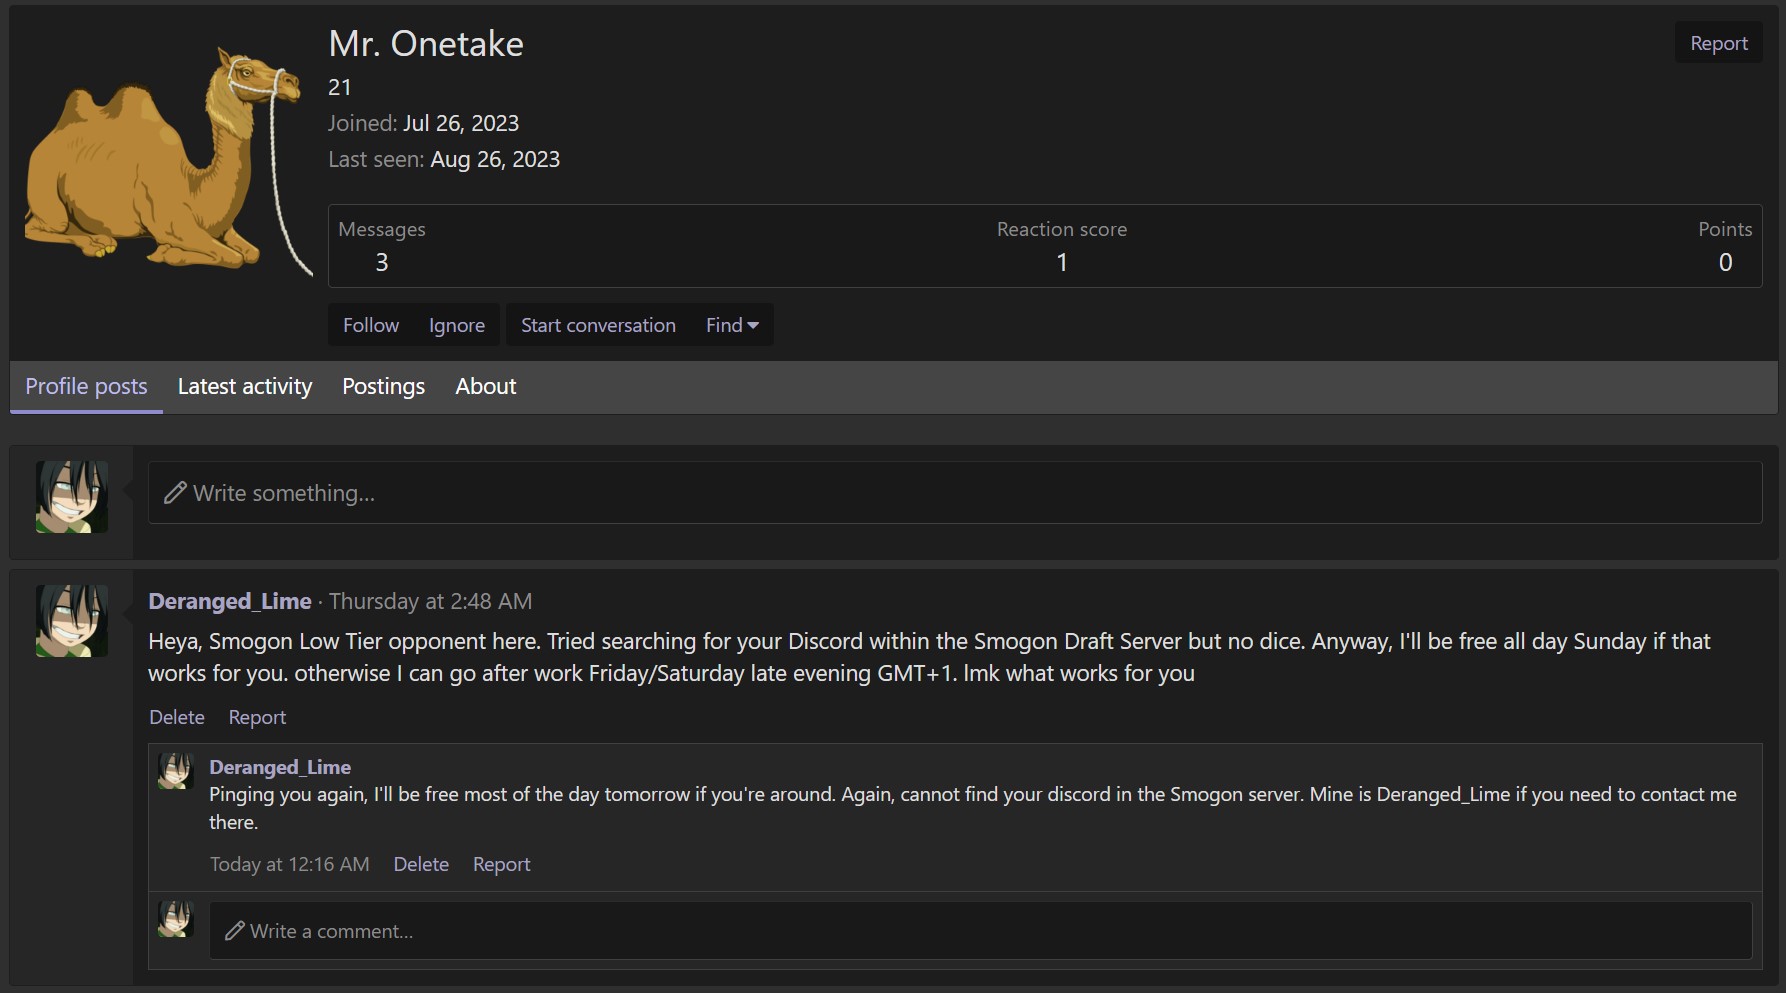Click Deranged_Lime's avatar on the profile post

click(x=72, y=620)
